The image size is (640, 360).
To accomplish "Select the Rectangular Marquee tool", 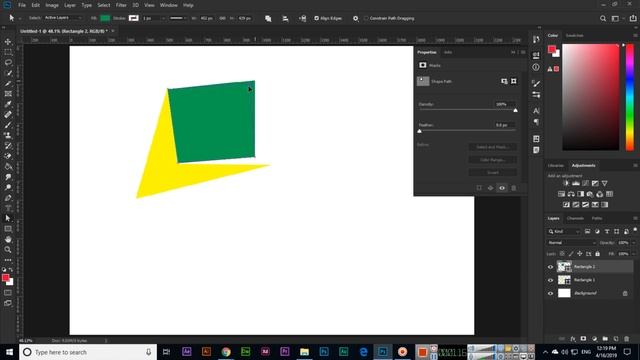I will 8,52.
